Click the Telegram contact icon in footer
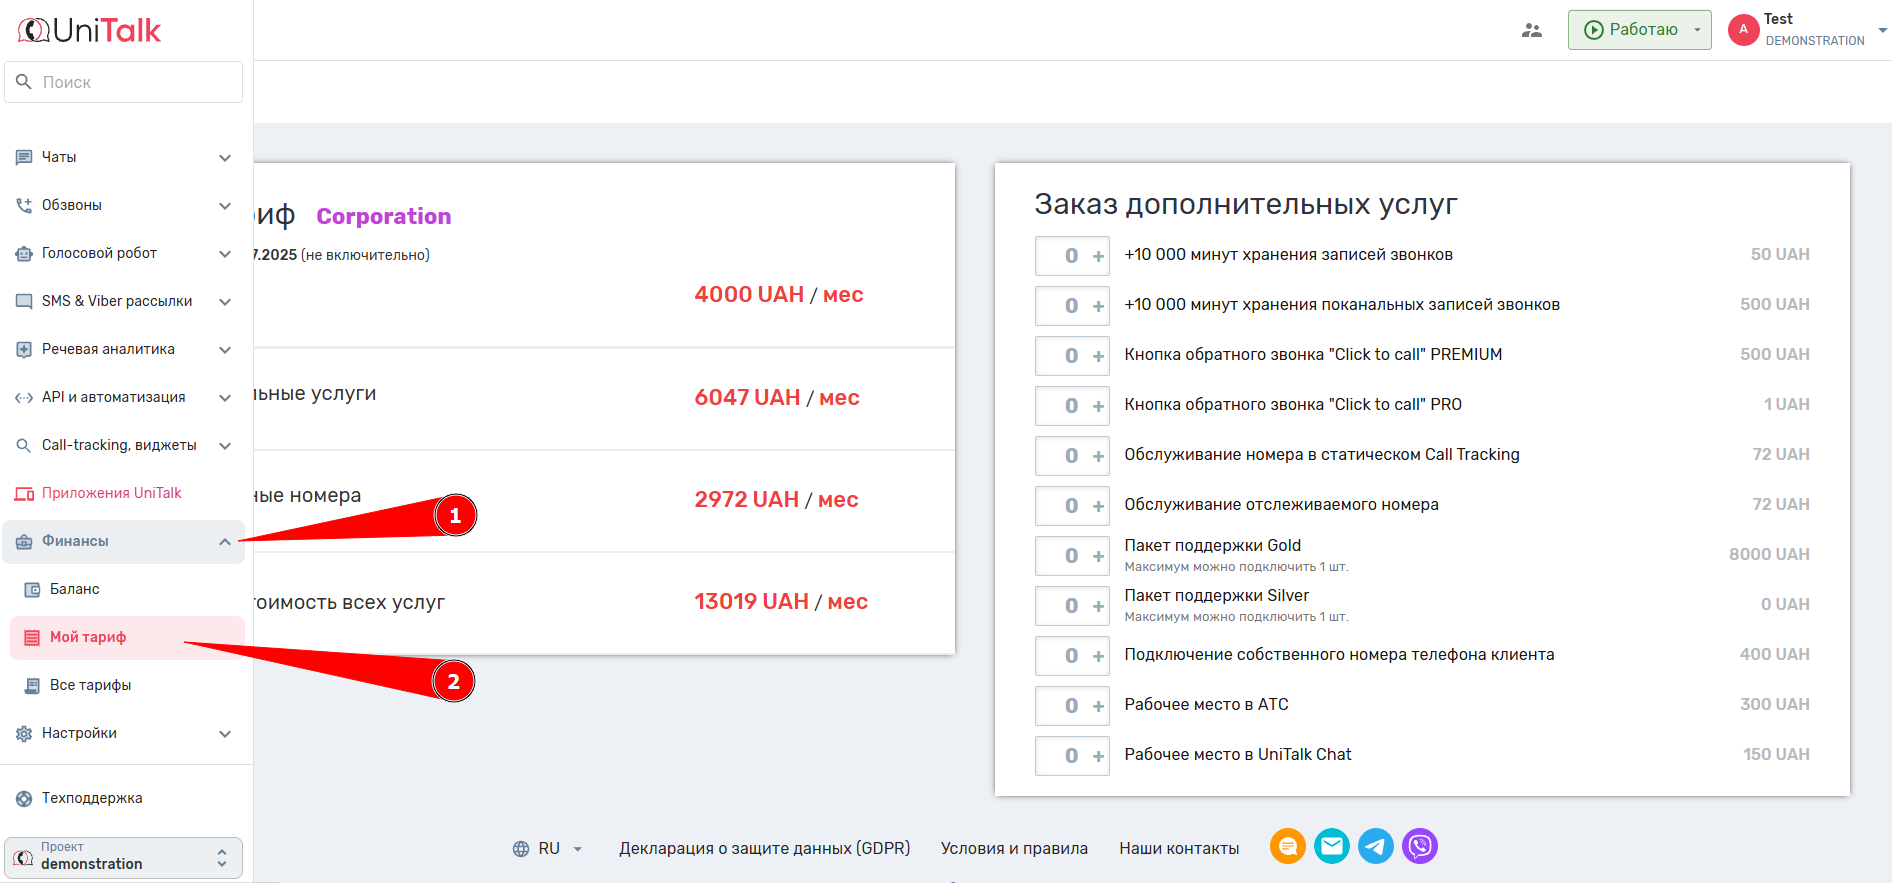Viewport: 1892px width, 883px height. coord(1375,847)
